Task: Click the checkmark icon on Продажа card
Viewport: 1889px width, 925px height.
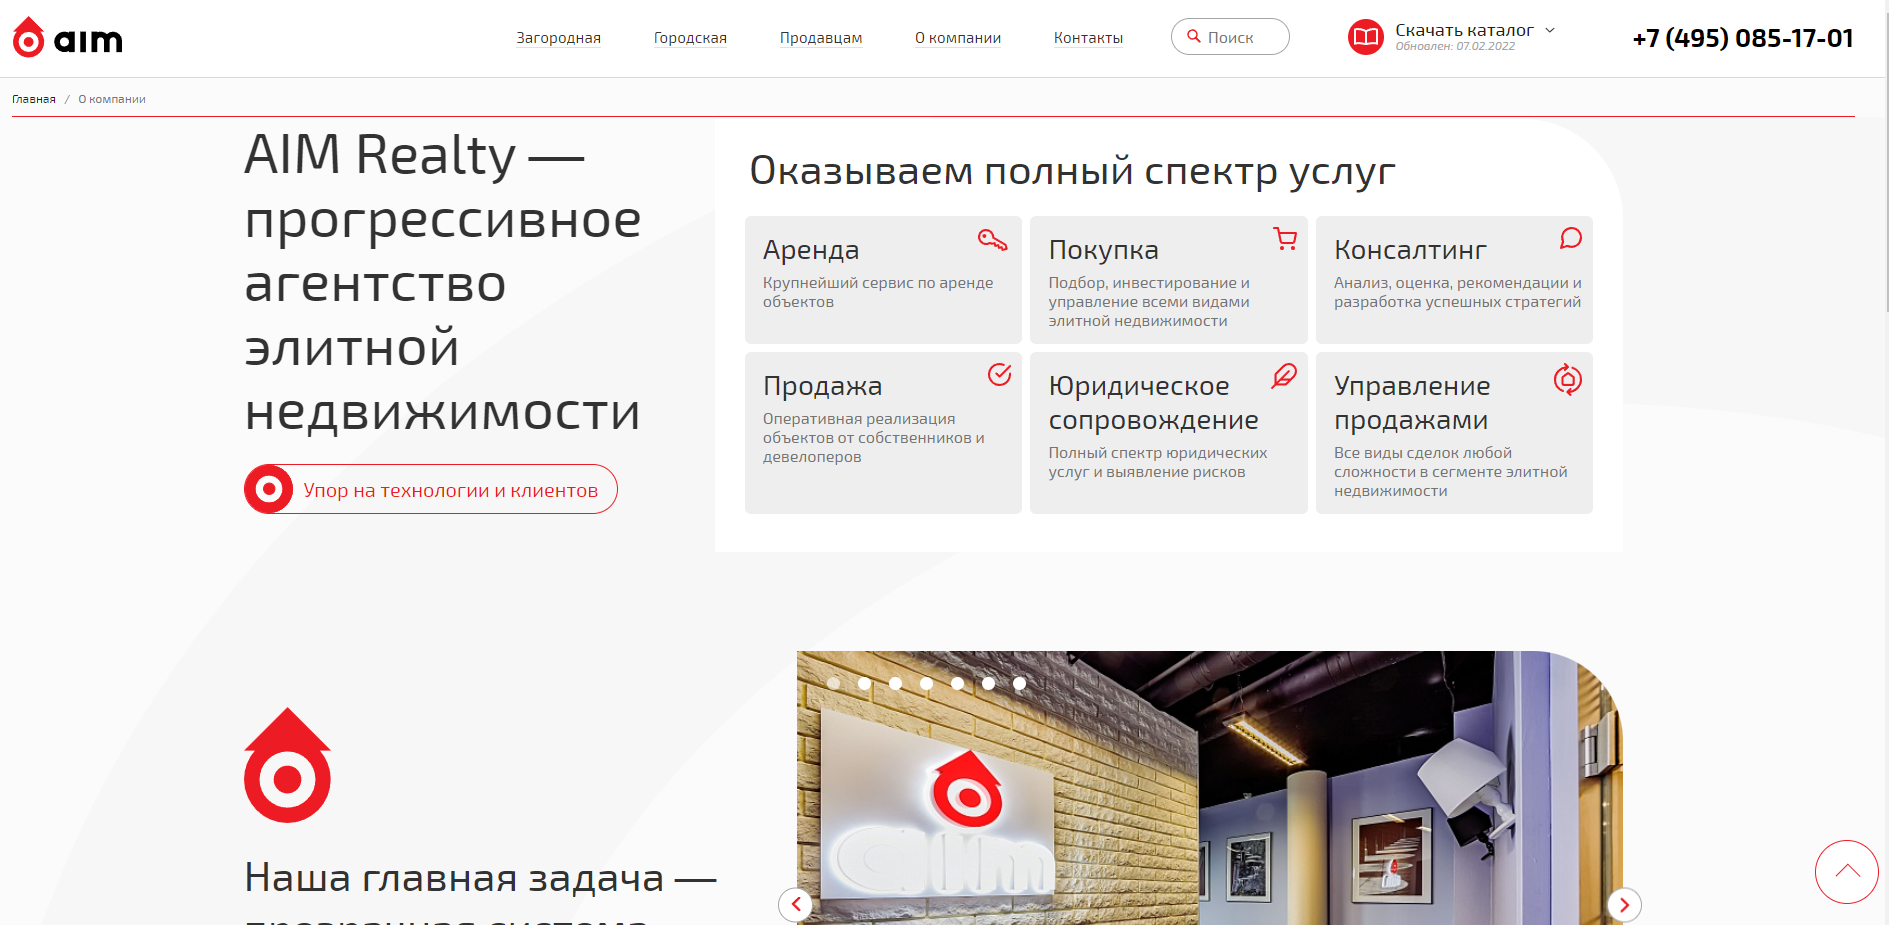Action: coord(999,374)
